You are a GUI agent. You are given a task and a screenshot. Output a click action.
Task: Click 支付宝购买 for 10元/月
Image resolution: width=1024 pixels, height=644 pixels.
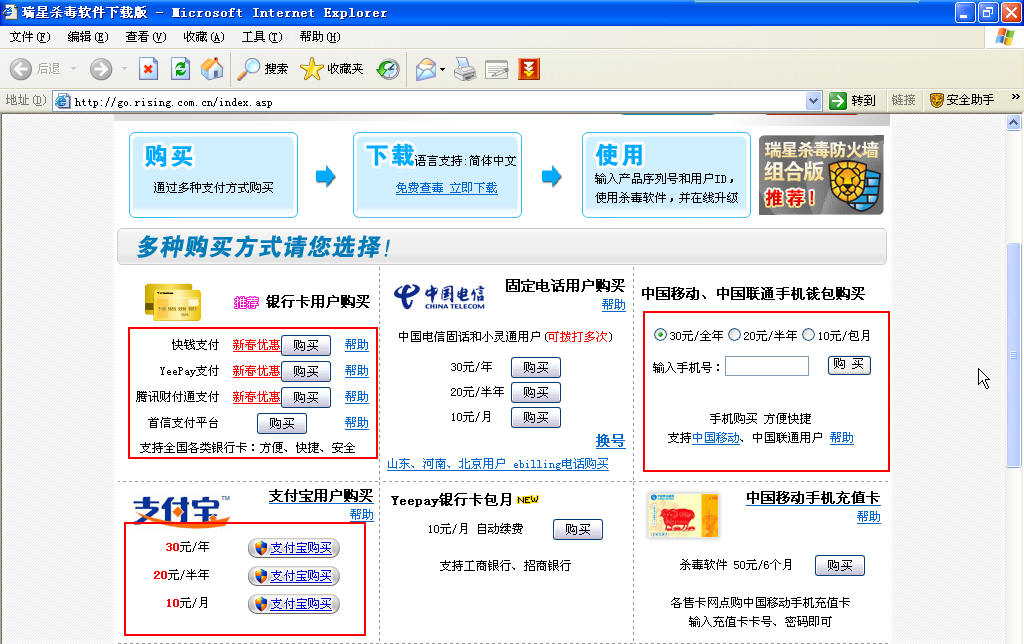click(294, 604)
